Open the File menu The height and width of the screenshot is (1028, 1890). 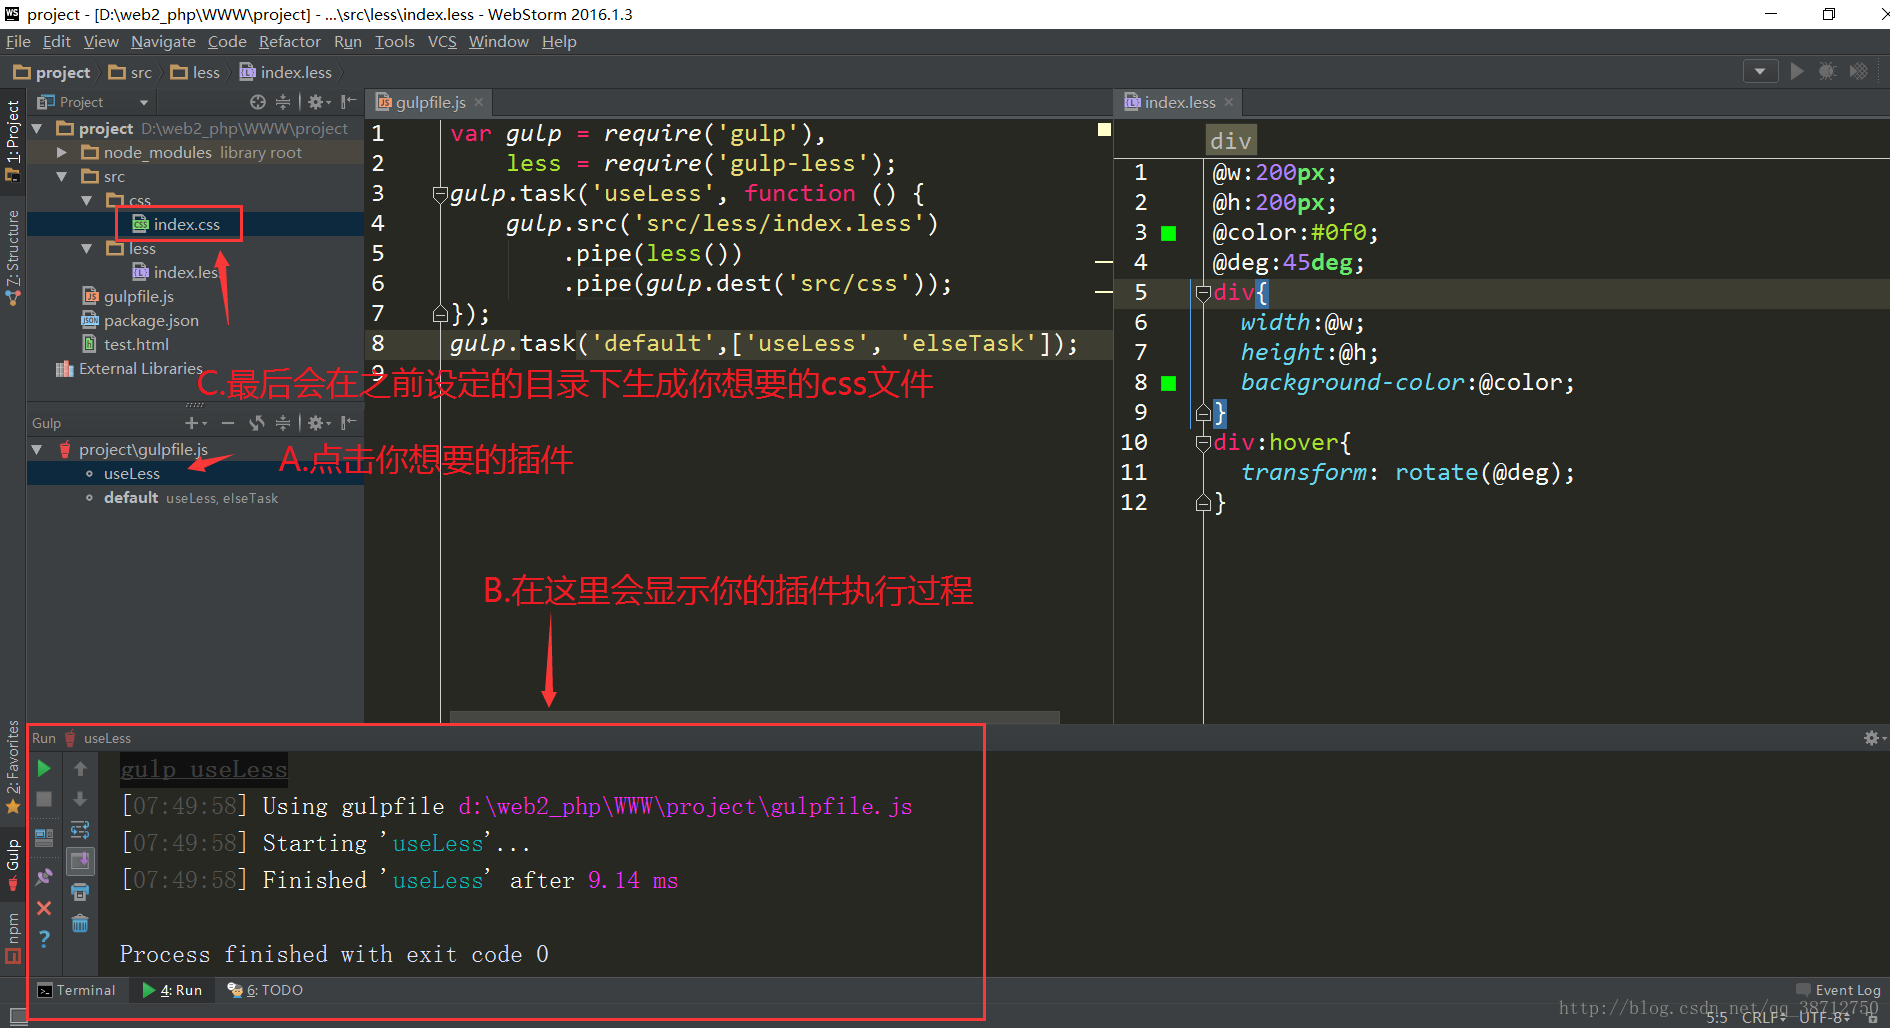(18, 42)
